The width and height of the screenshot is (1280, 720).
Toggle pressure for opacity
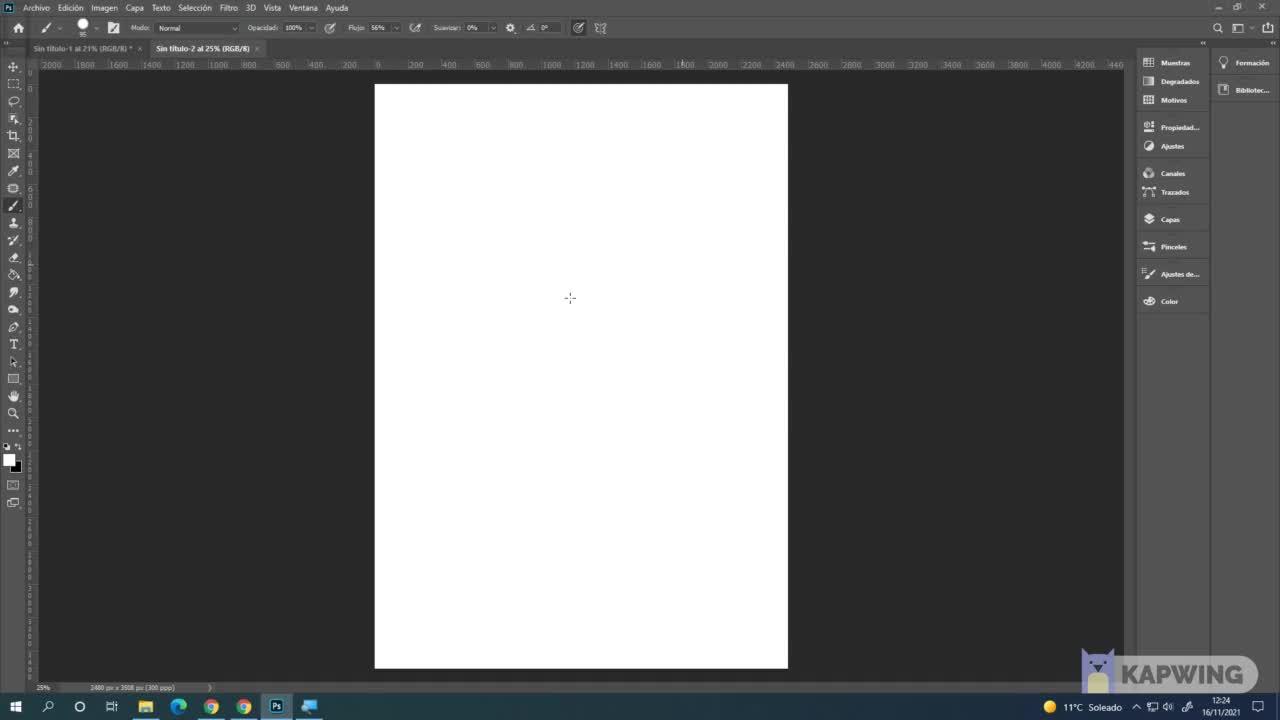(x=330, y=28)
